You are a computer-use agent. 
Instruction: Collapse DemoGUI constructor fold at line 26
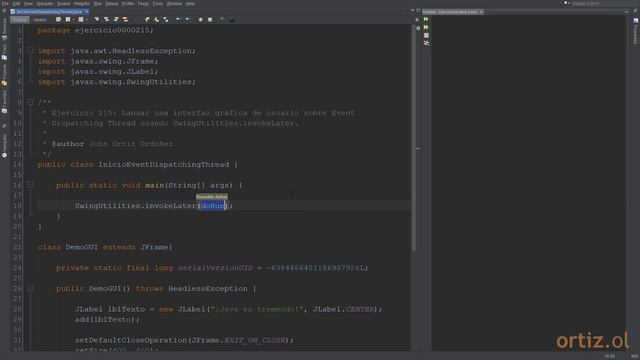(30, 288)
